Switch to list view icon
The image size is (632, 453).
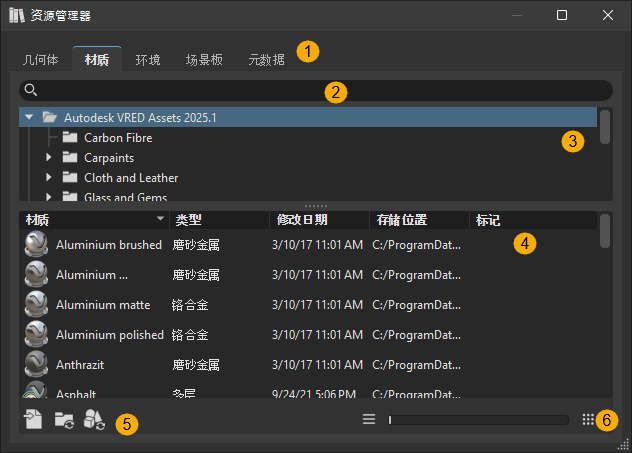click(369, 419)
